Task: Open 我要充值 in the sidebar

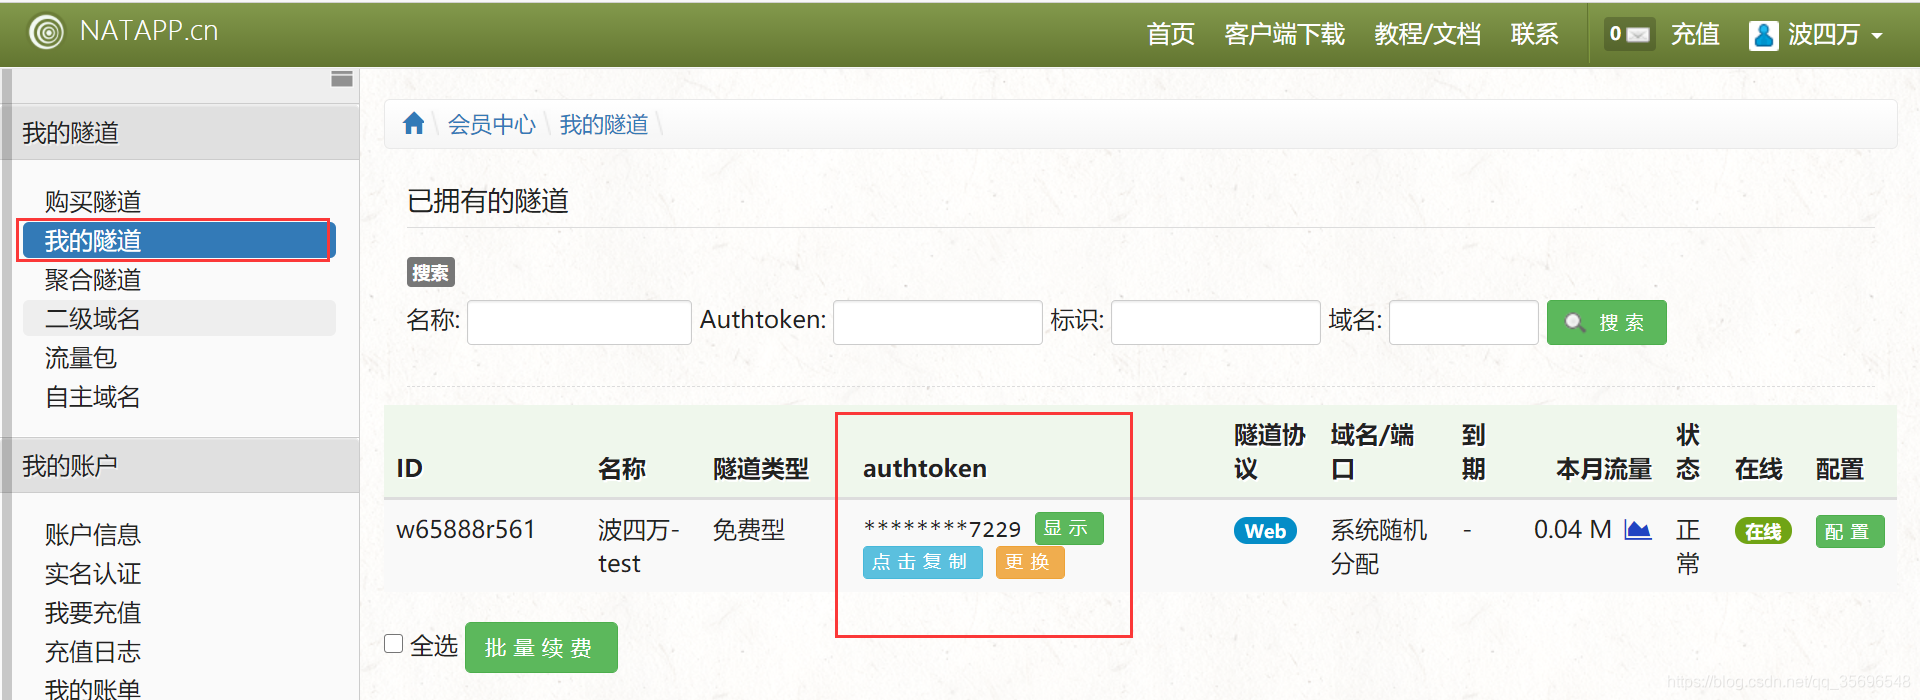Action: coord(93,613)
